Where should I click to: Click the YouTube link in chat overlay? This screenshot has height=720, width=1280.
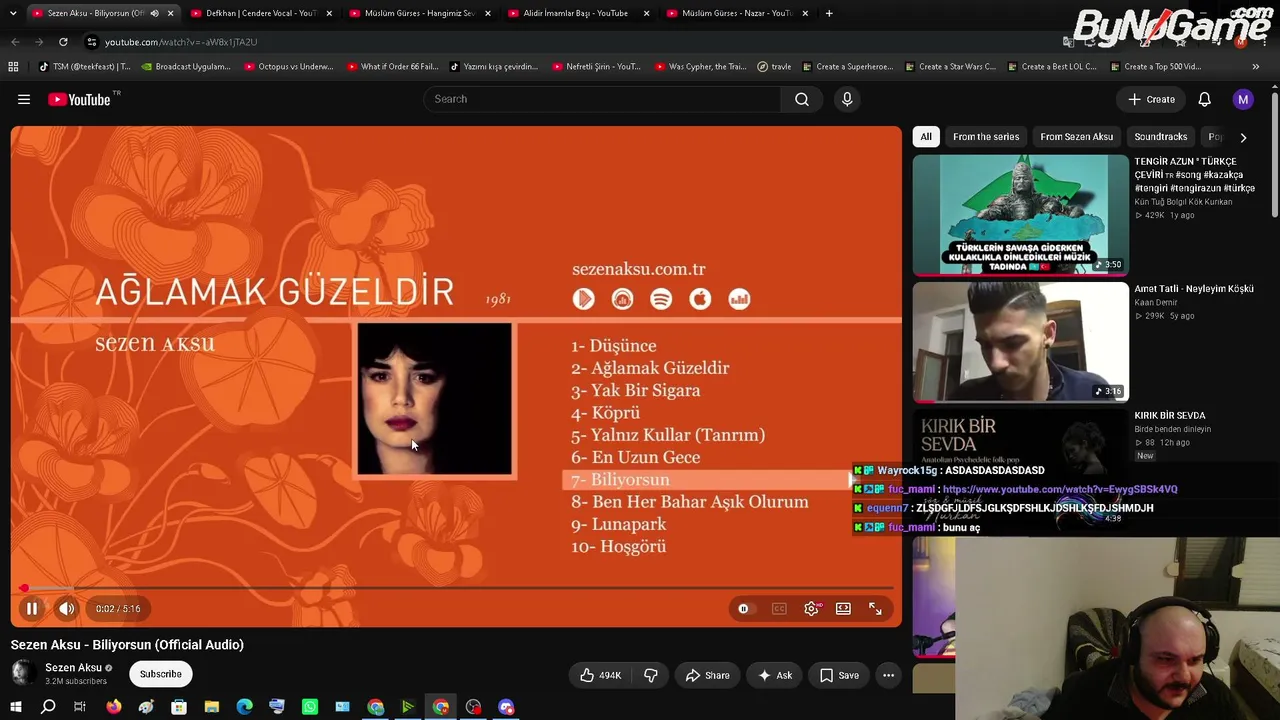click(x=1060, y=489)
